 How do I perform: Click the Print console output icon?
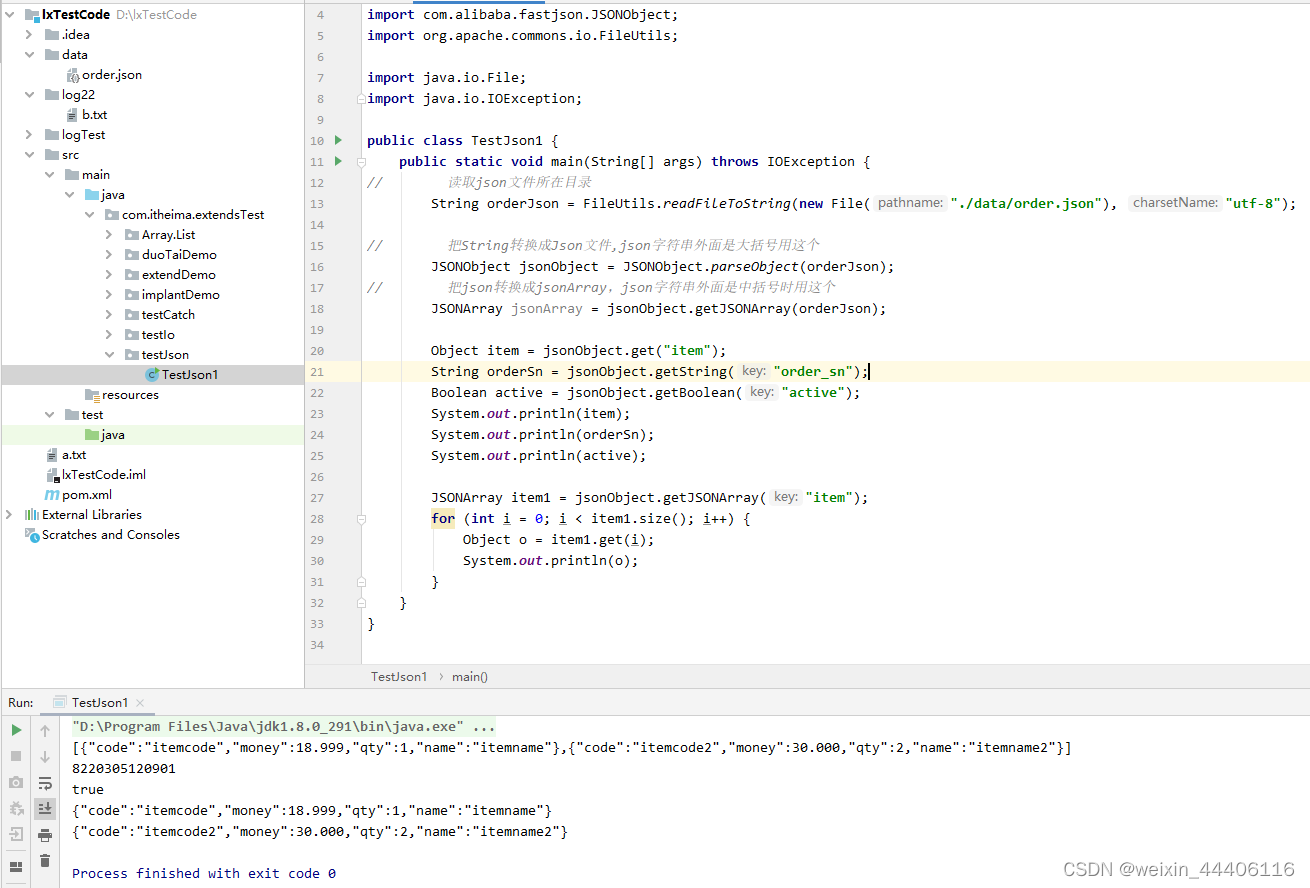44,834
